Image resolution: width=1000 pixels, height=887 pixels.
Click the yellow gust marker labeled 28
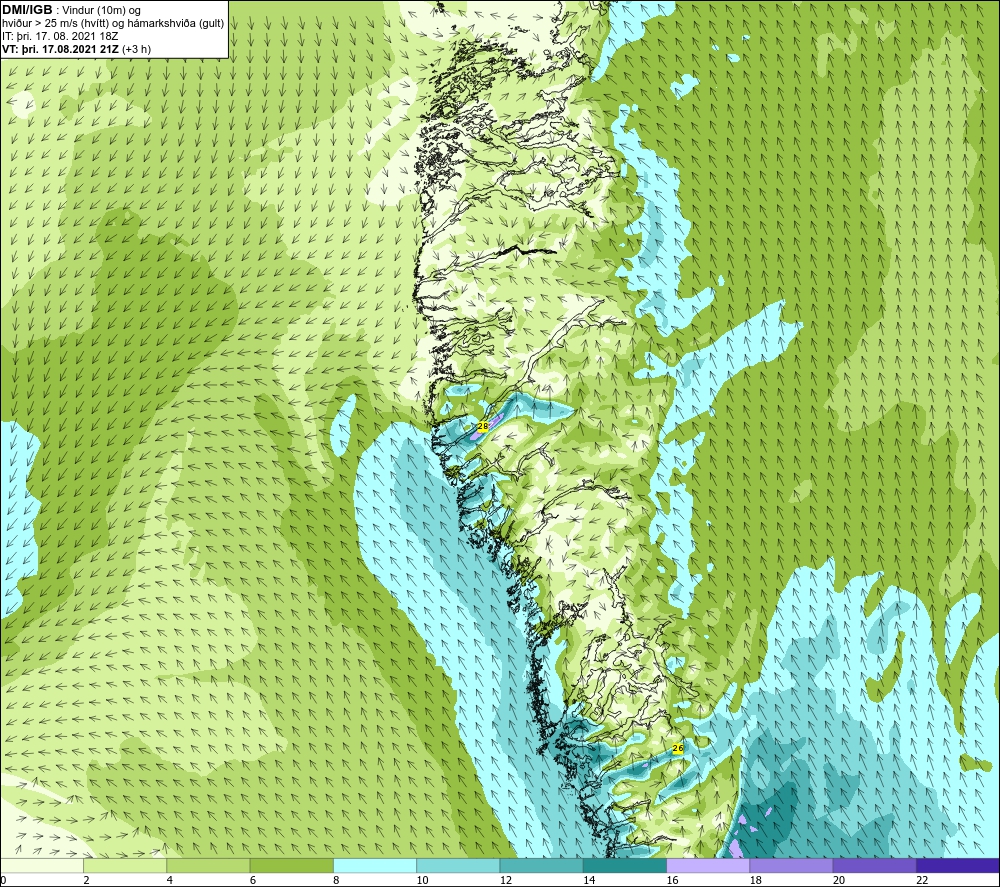tap(483, 426)
